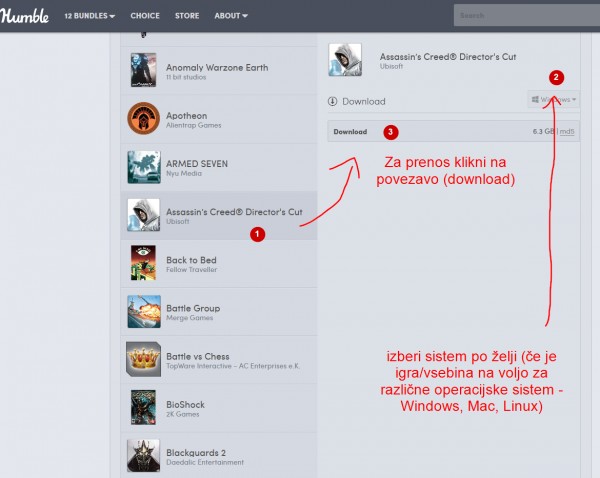
Task: Select Battle Group game thumbnail
Action: [144, 312]
